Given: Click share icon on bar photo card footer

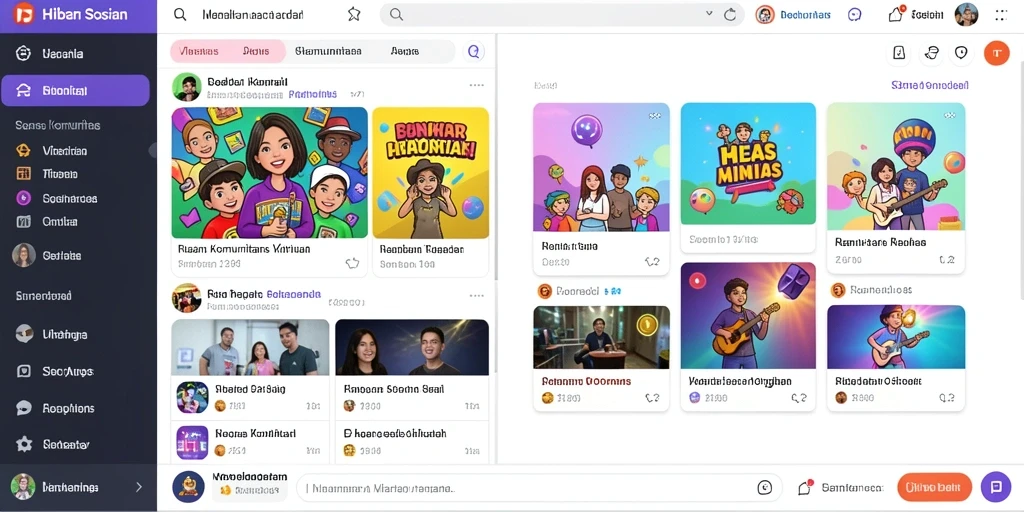Looking at the screenshot, I should click(x=652, y=397).
